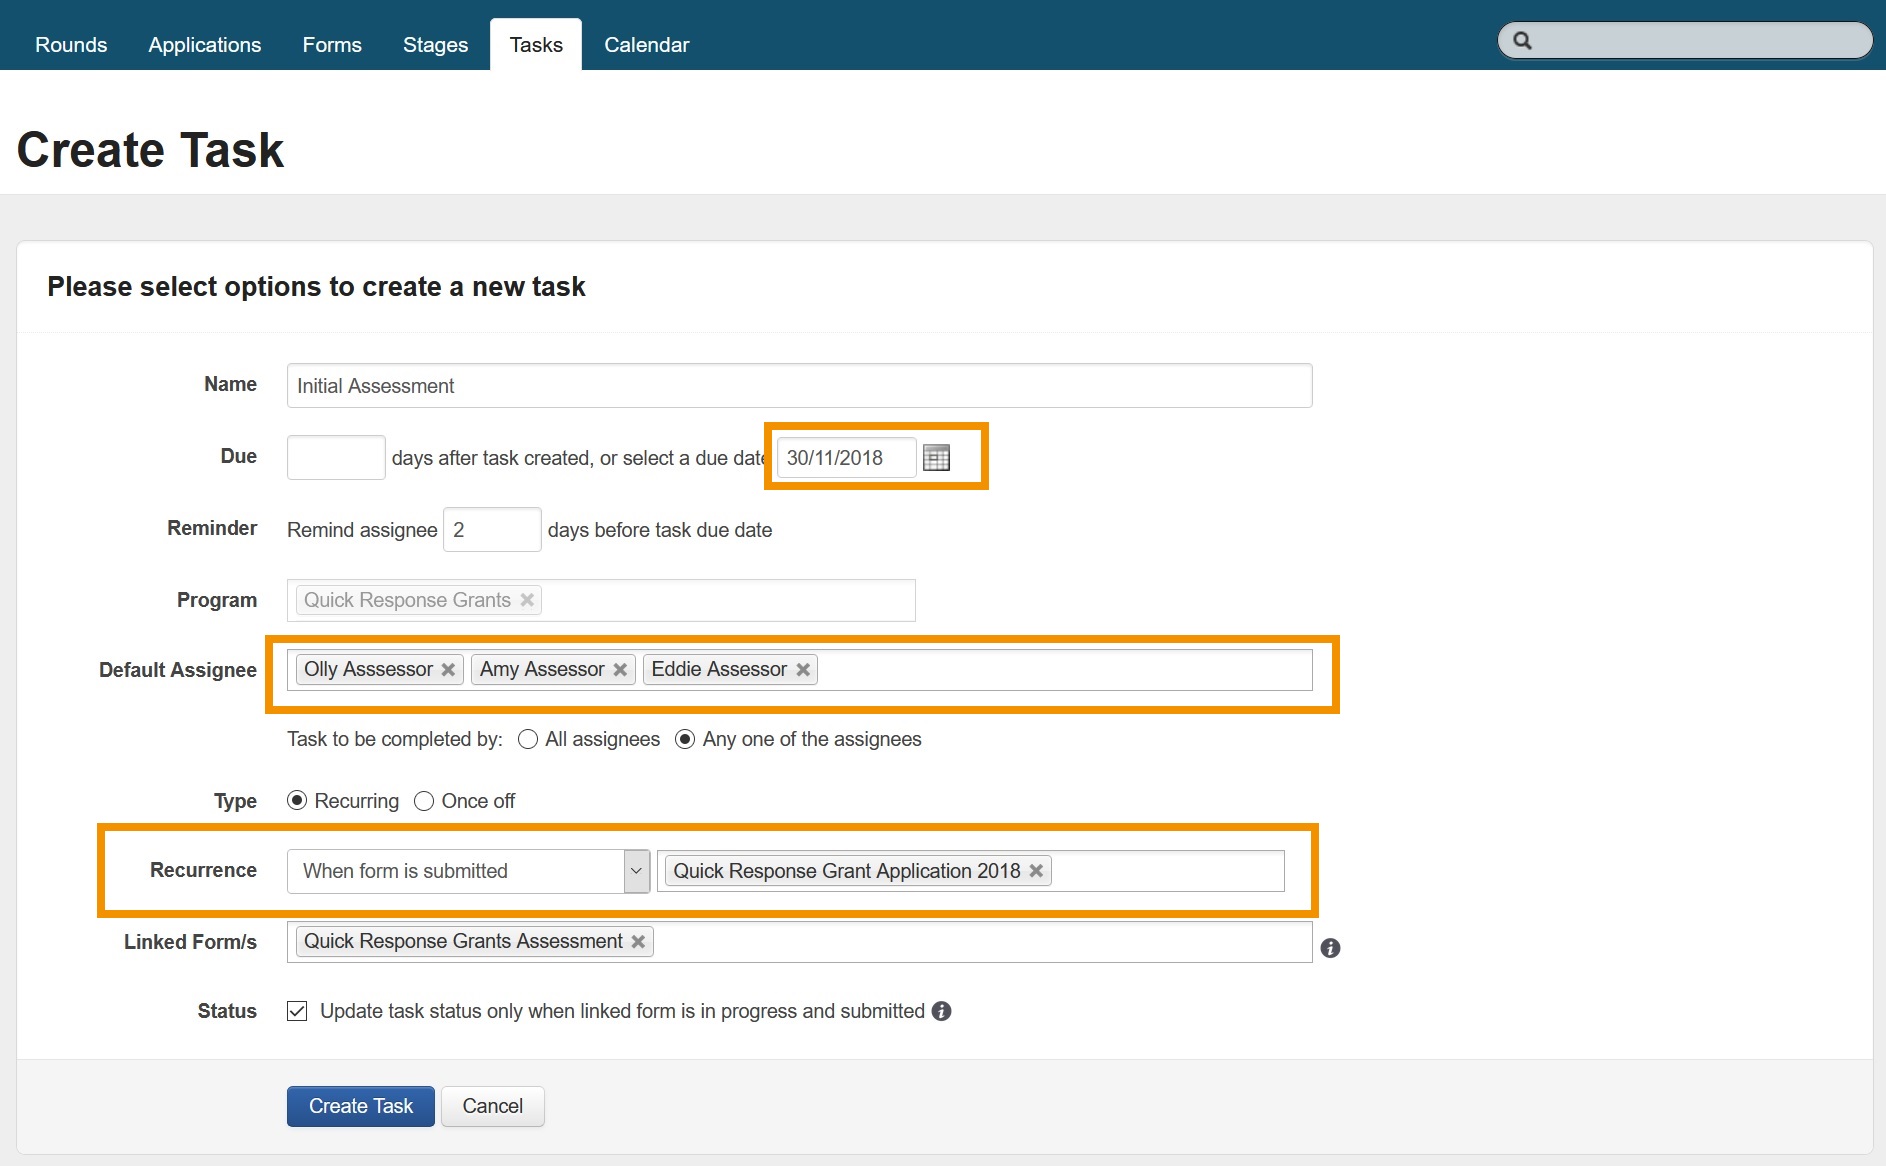Open the Default Assignee selection field
Viewport: 1886px width, 1166px height.
tap(1060, 670)
